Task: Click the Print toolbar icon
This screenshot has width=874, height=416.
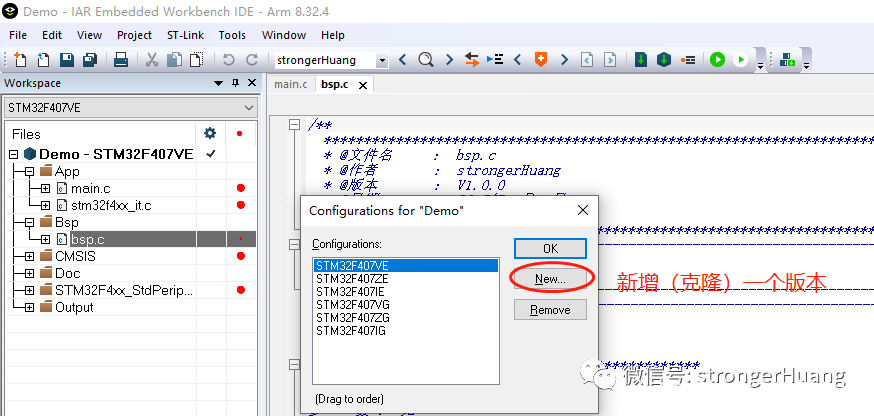Action: pos(121,60)
